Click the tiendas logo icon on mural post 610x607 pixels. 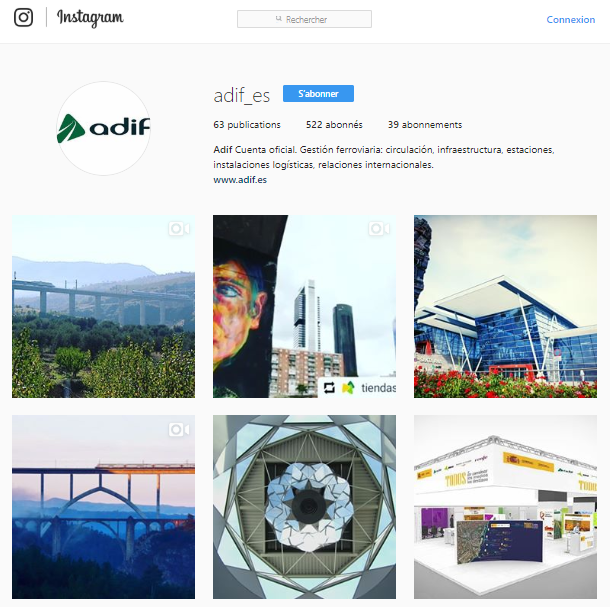click(x=348, y=388)
